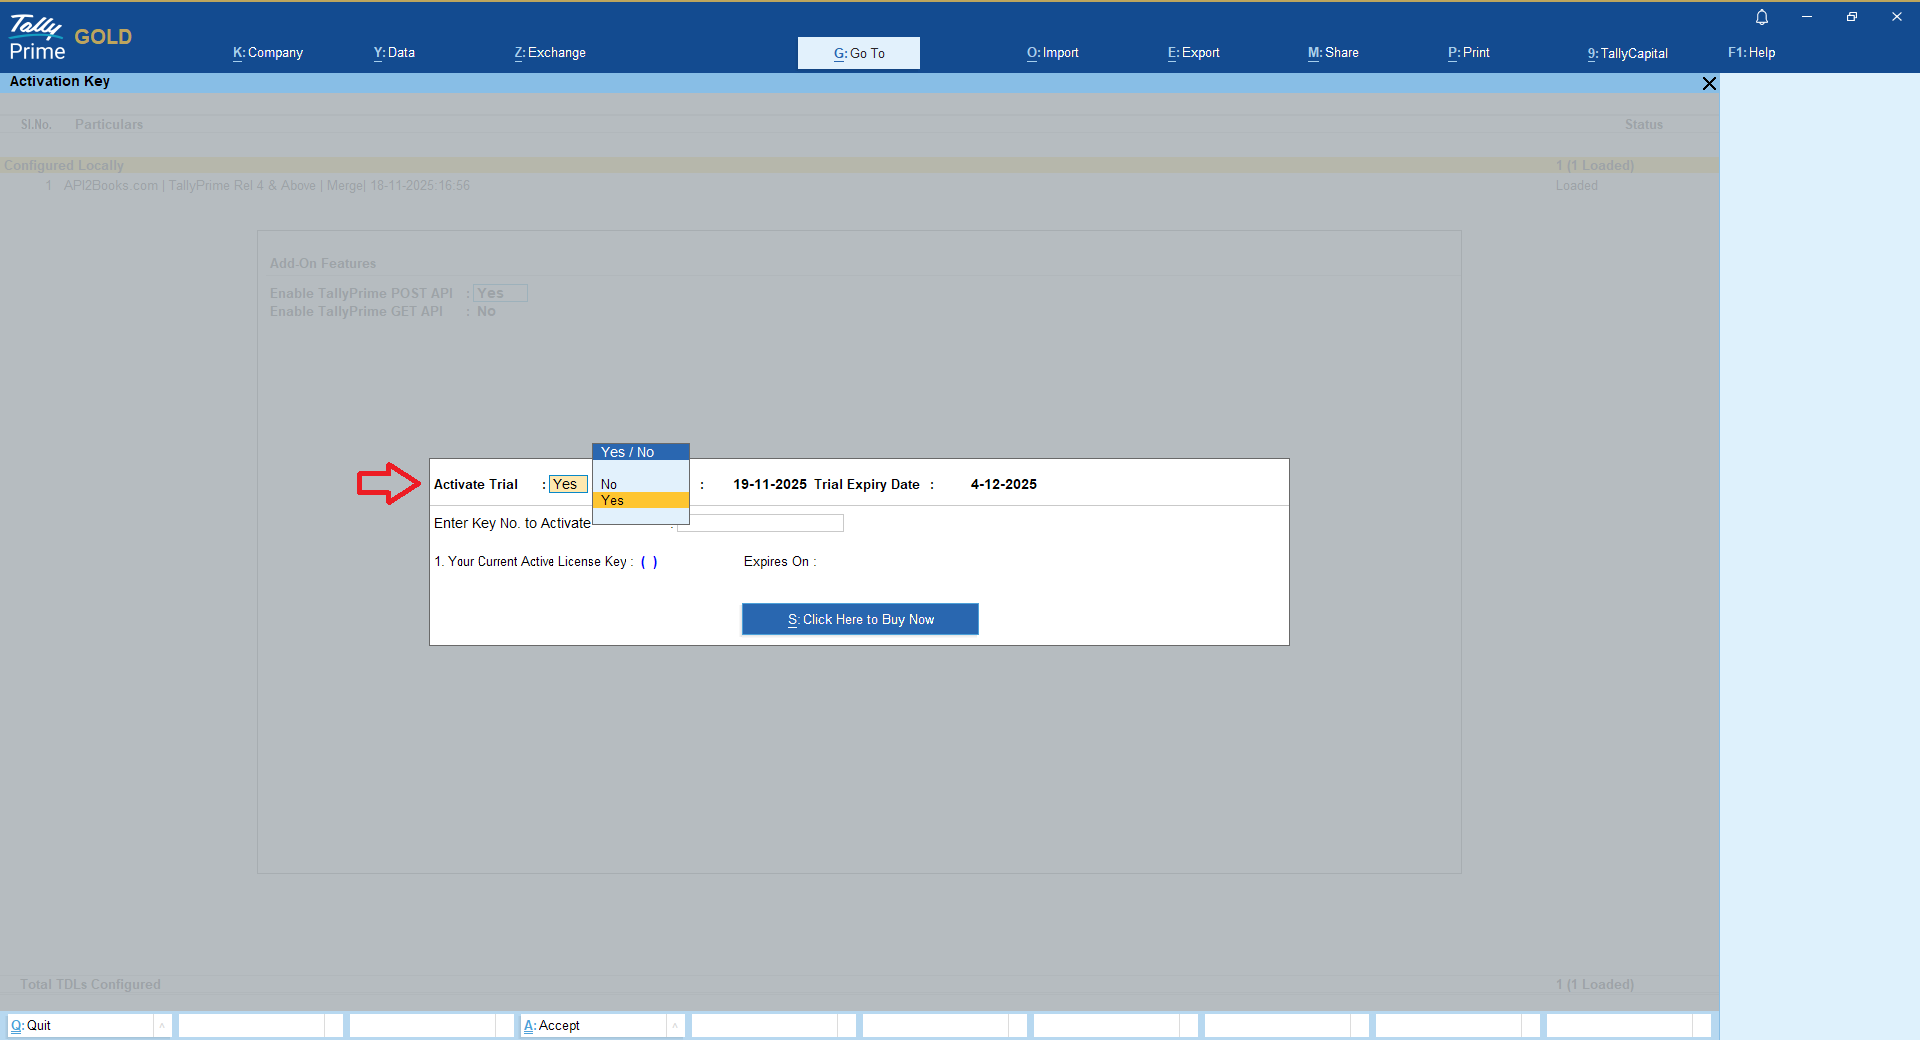
Task: Open the O: Import menu
Action: (x=1052, y=52)
